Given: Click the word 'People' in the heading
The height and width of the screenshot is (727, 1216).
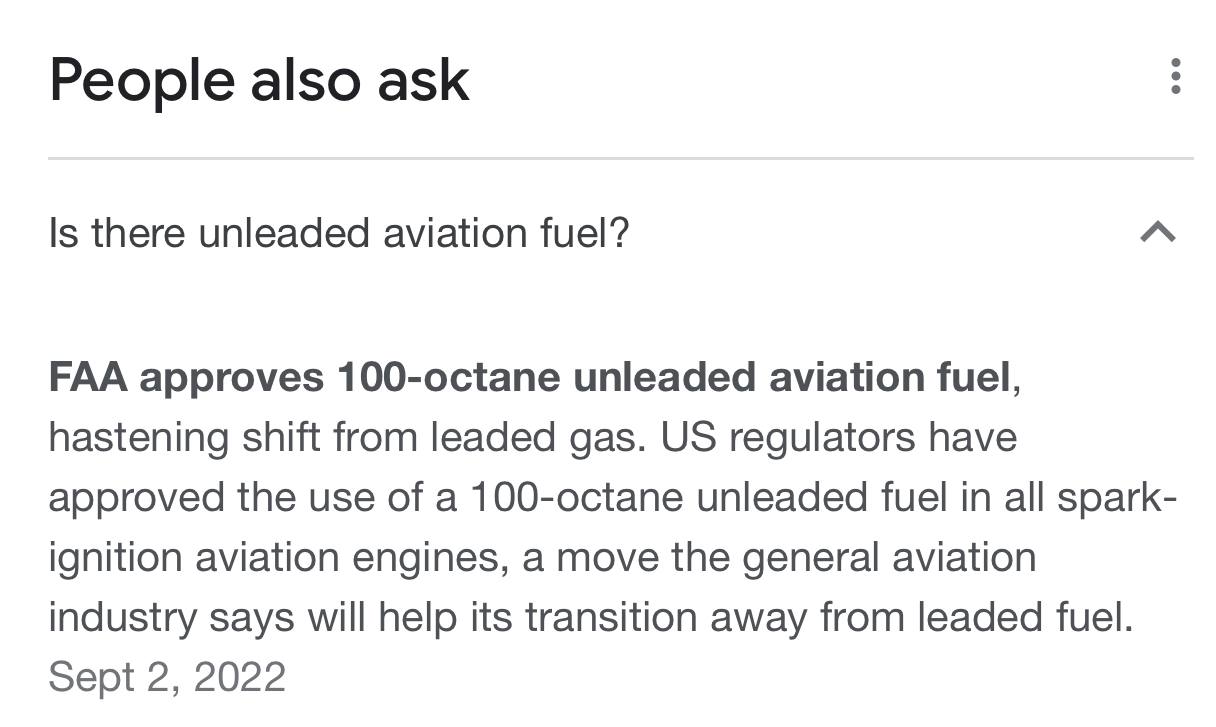Looking at the screenshot, I should coord(143,81).
